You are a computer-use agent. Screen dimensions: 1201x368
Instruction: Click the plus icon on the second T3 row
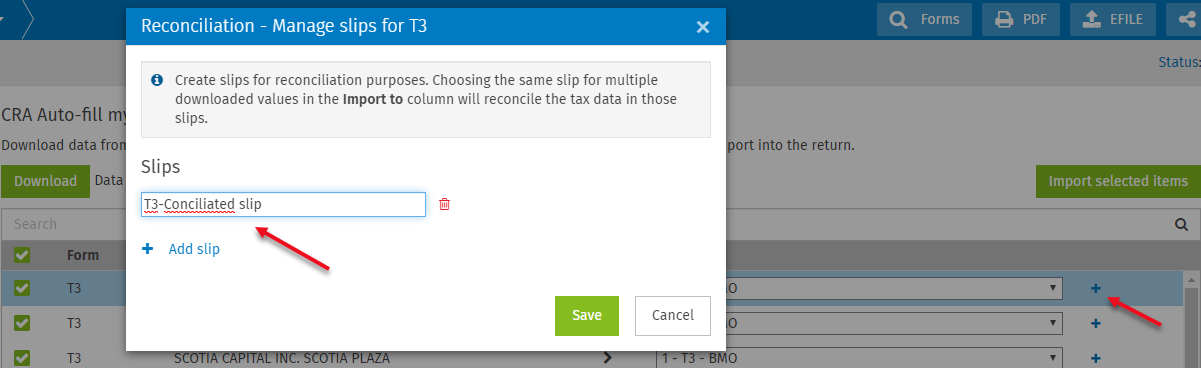tap(1095, 323)
